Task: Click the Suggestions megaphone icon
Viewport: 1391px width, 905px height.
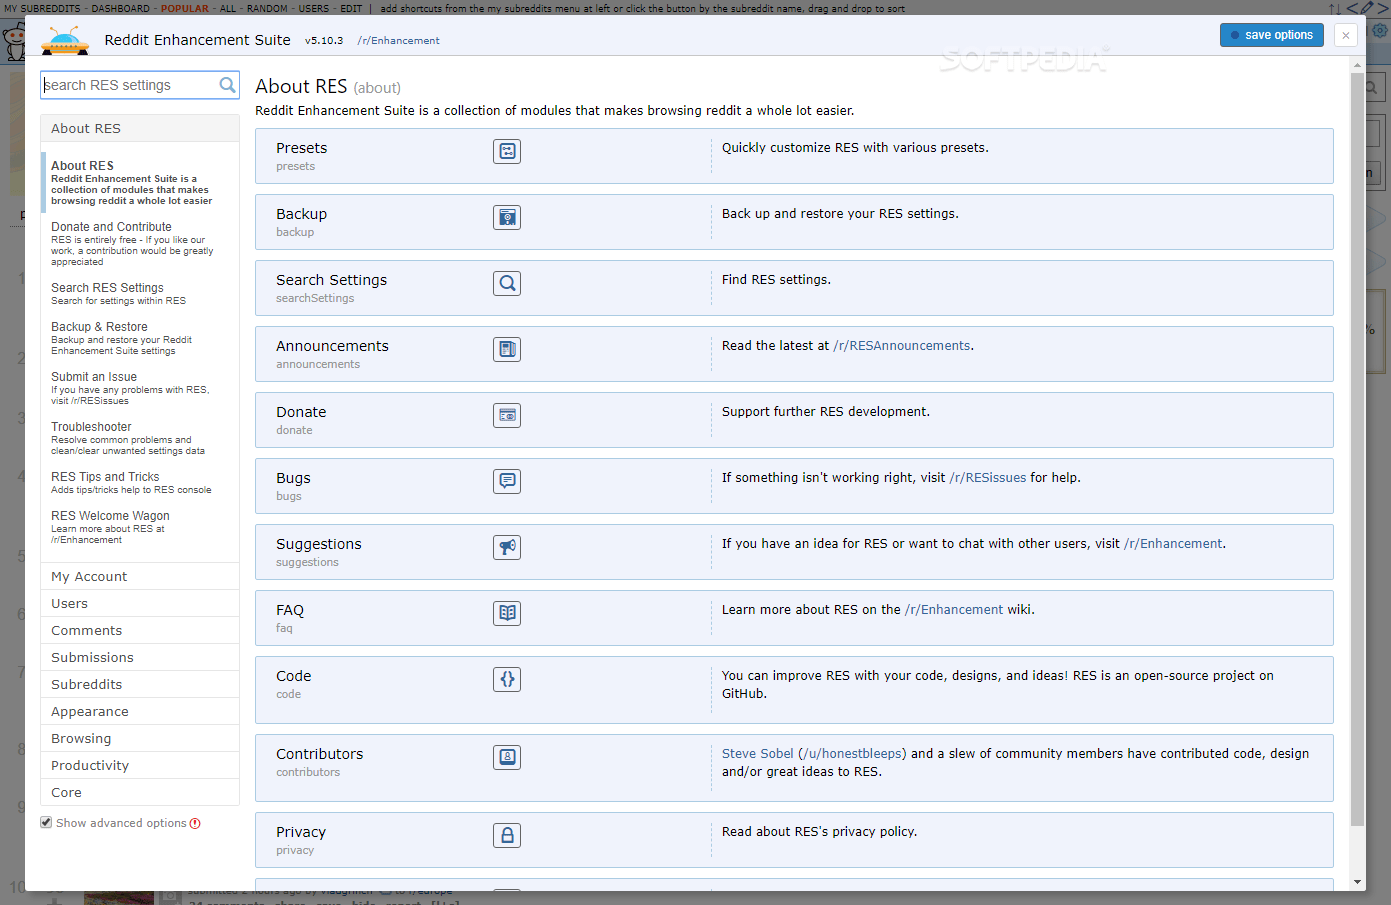Action: pyautogui.click(x=507, y=547)
